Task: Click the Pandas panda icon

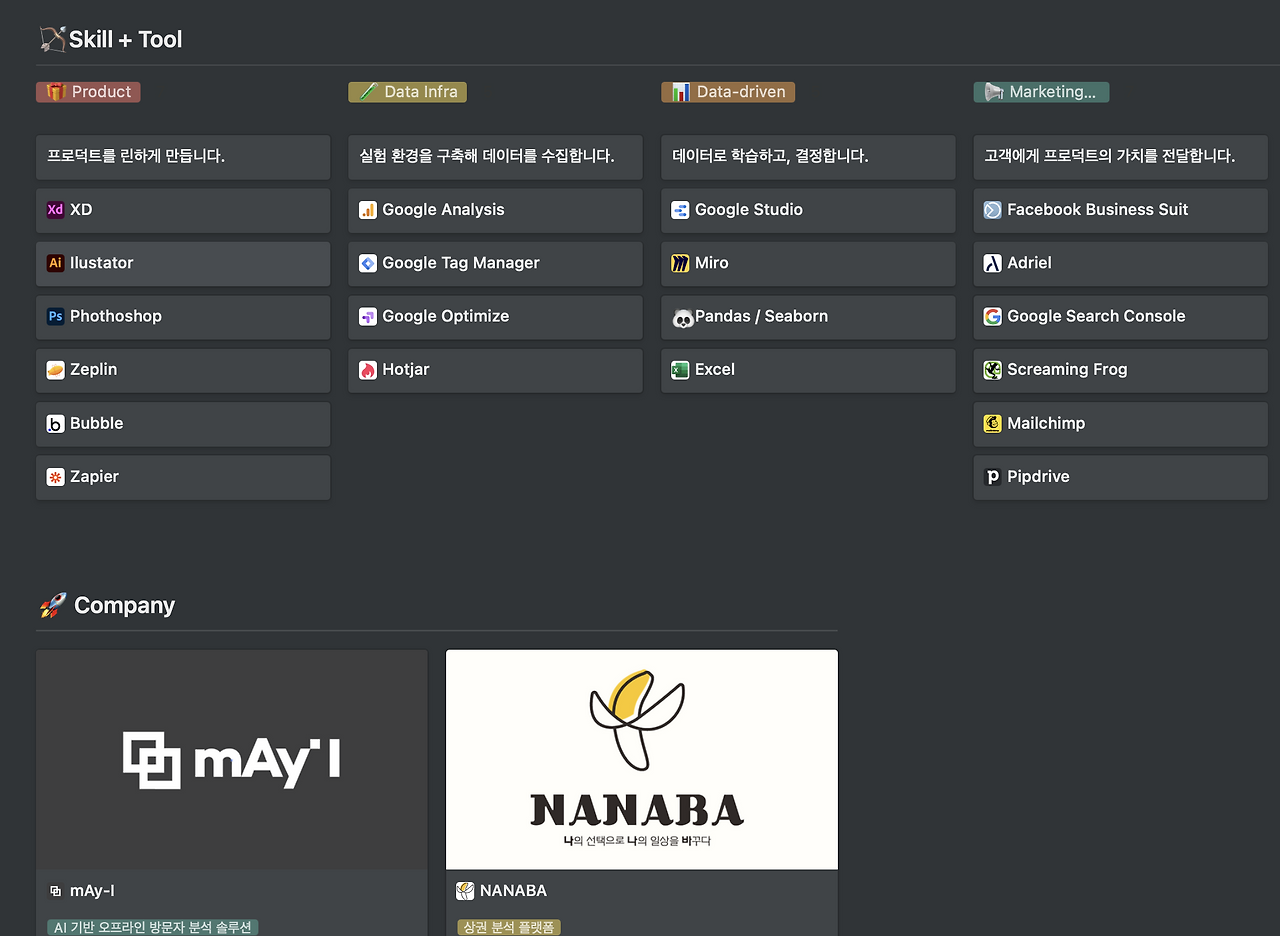Action: coord(683,318)
